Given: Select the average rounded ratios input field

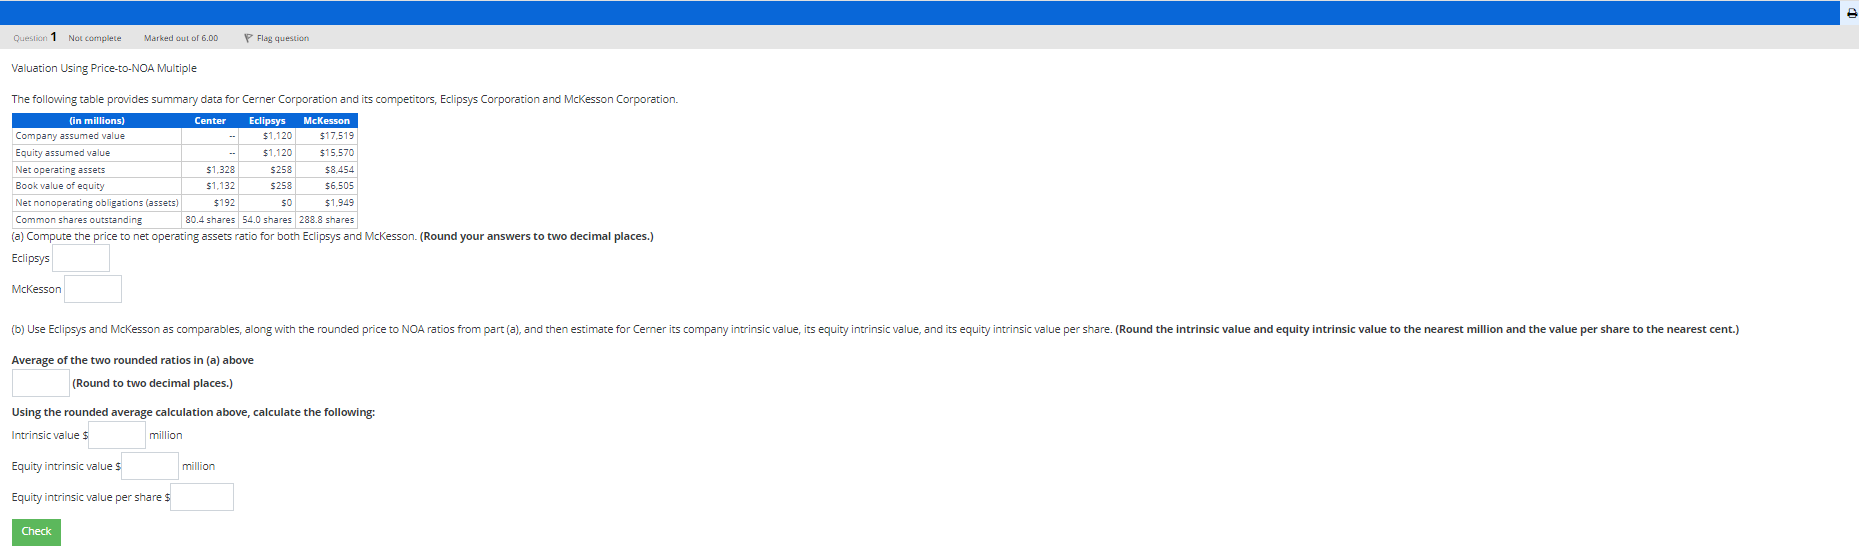Looking at the screenshot, I should point(40,383).
